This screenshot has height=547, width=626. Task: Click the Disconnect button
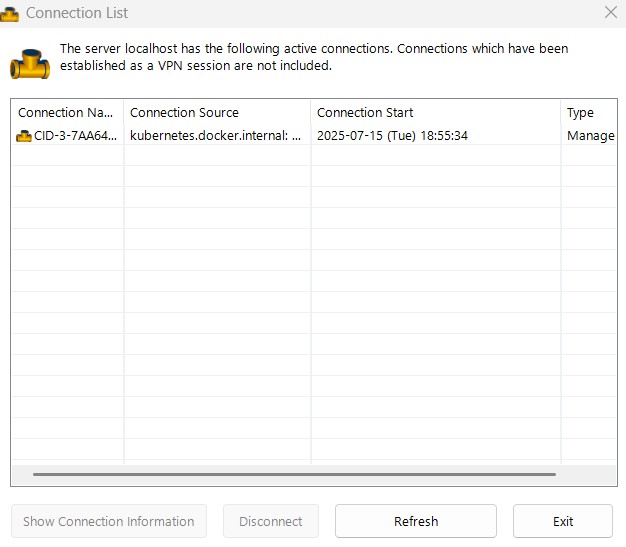coord(271,521)
